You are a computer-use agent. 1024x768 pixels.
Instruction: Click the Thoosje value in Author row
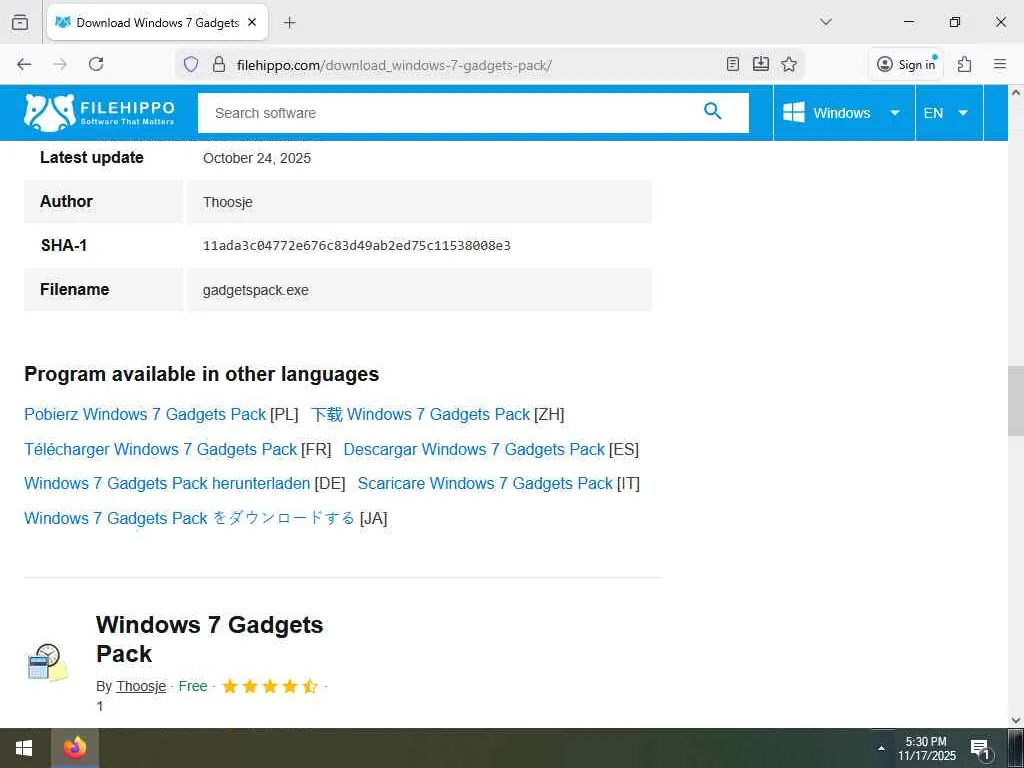point(227,202)
